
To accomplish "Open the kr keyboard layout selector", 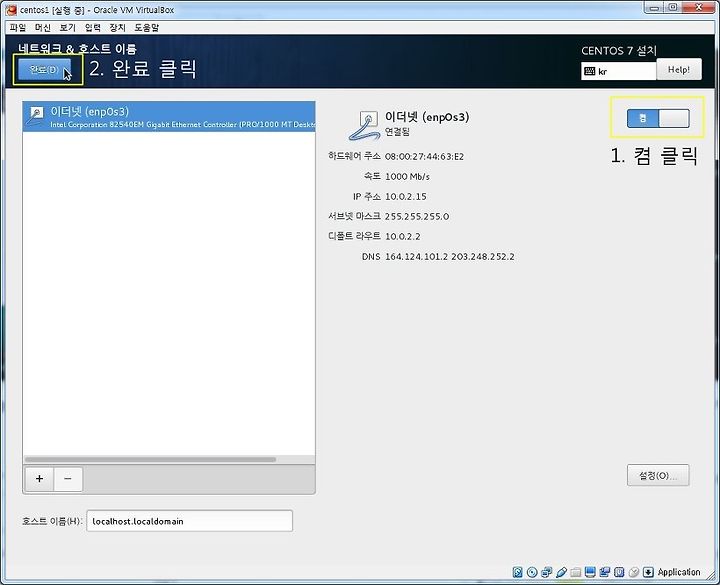I will point(619,71).
